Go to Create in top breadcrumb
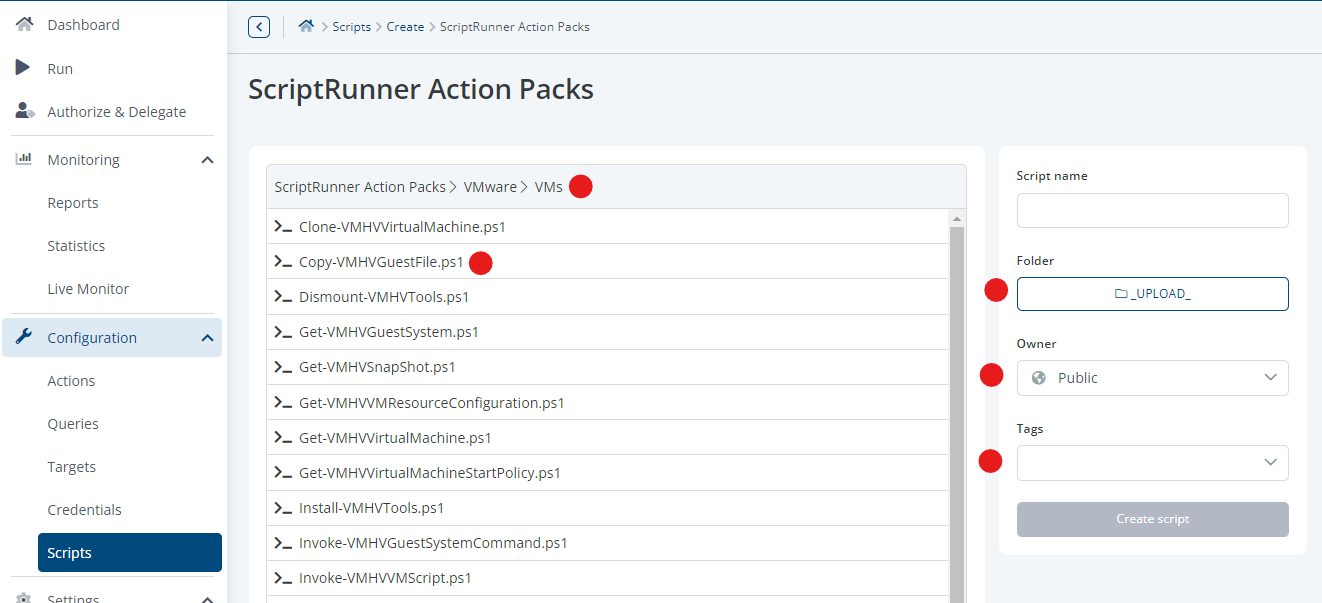 pos(405,27)
